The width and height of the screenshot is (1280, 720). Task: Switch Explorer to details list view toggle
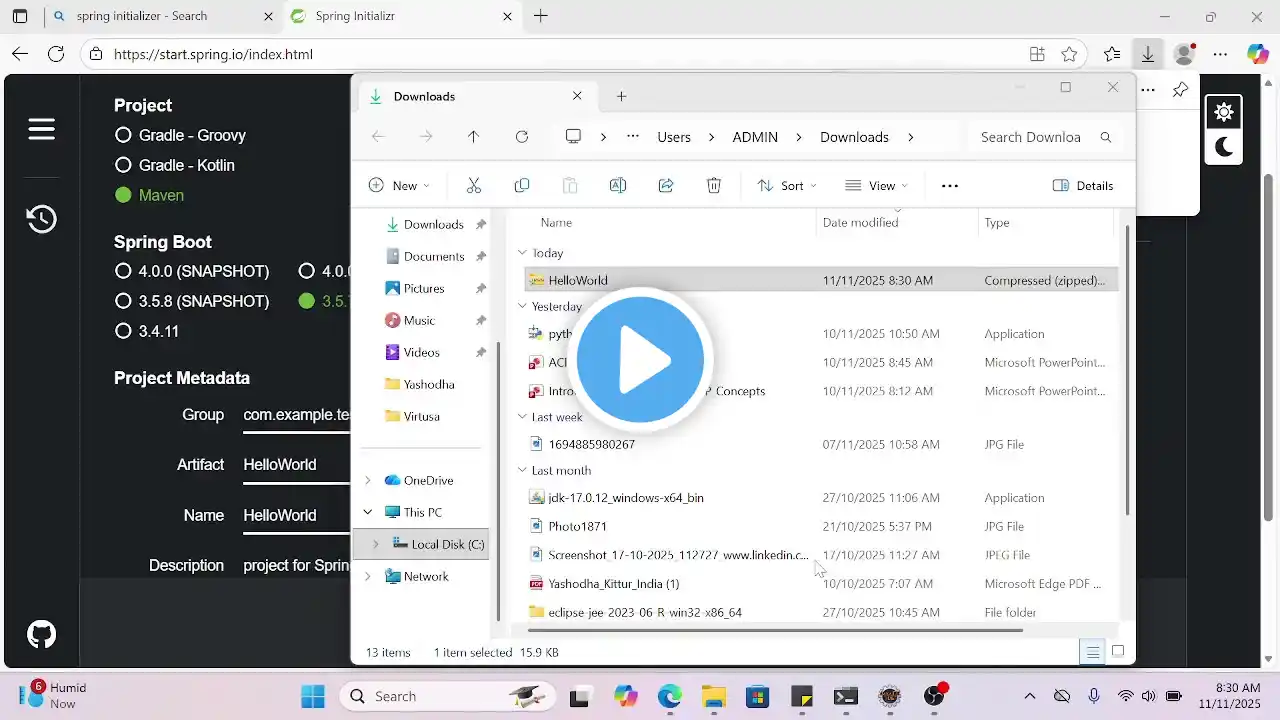pos(1093,652)
